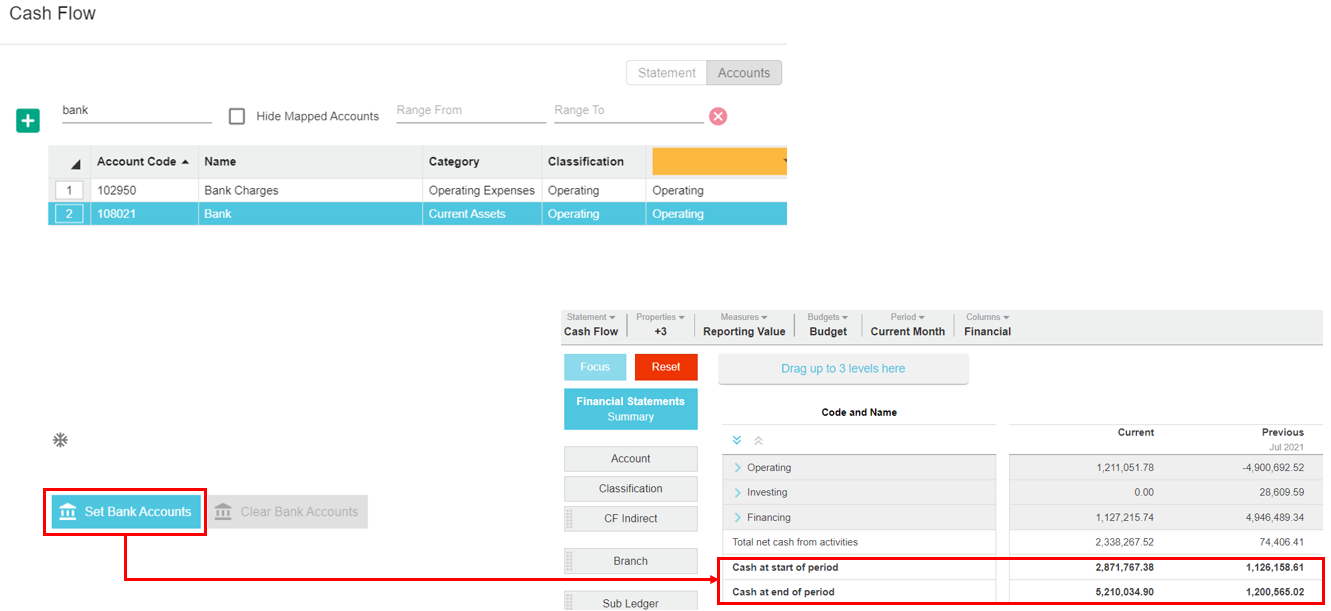The image size is (1331, 611).
Task: Select row 2 Bank selector box
Action: pos(69,214)
